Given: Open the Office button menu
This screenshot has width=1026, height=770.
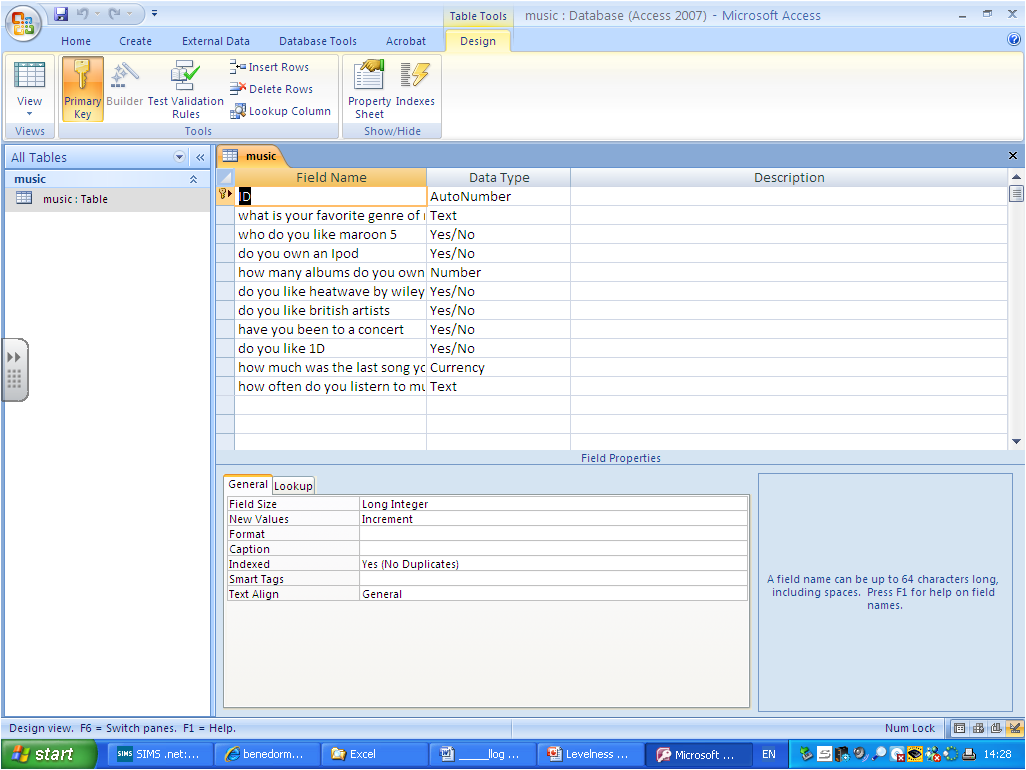Looking at the screenshot, I should pyautogui.click(x=22, y=22).
